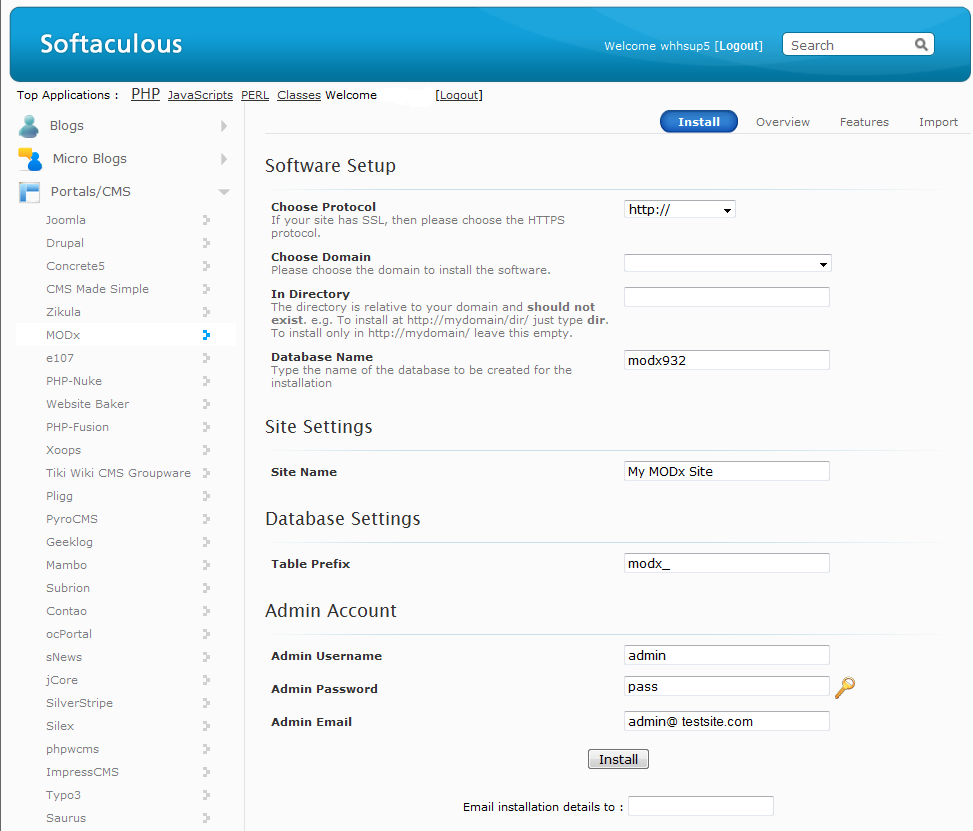This screenshot has width=973, height=831.
Task: Click the arrow icon next to Joomla
Action: pyautogui.click(x=206, y=220)
